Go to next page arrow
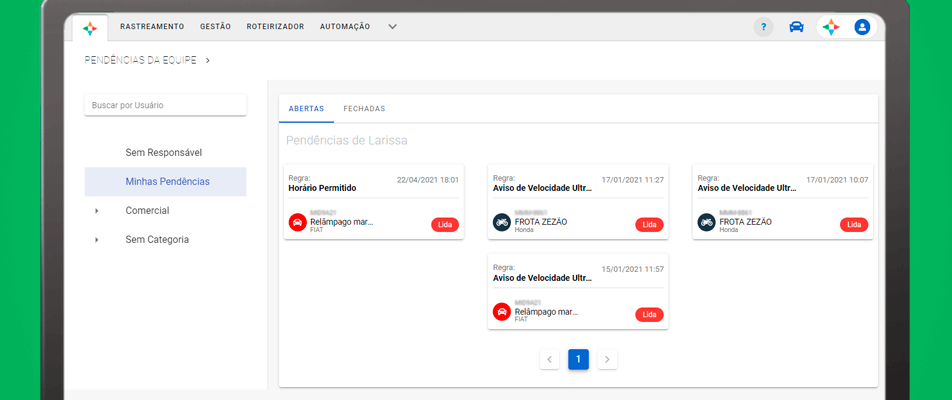The image size is (952, 400). coord(607,359)
